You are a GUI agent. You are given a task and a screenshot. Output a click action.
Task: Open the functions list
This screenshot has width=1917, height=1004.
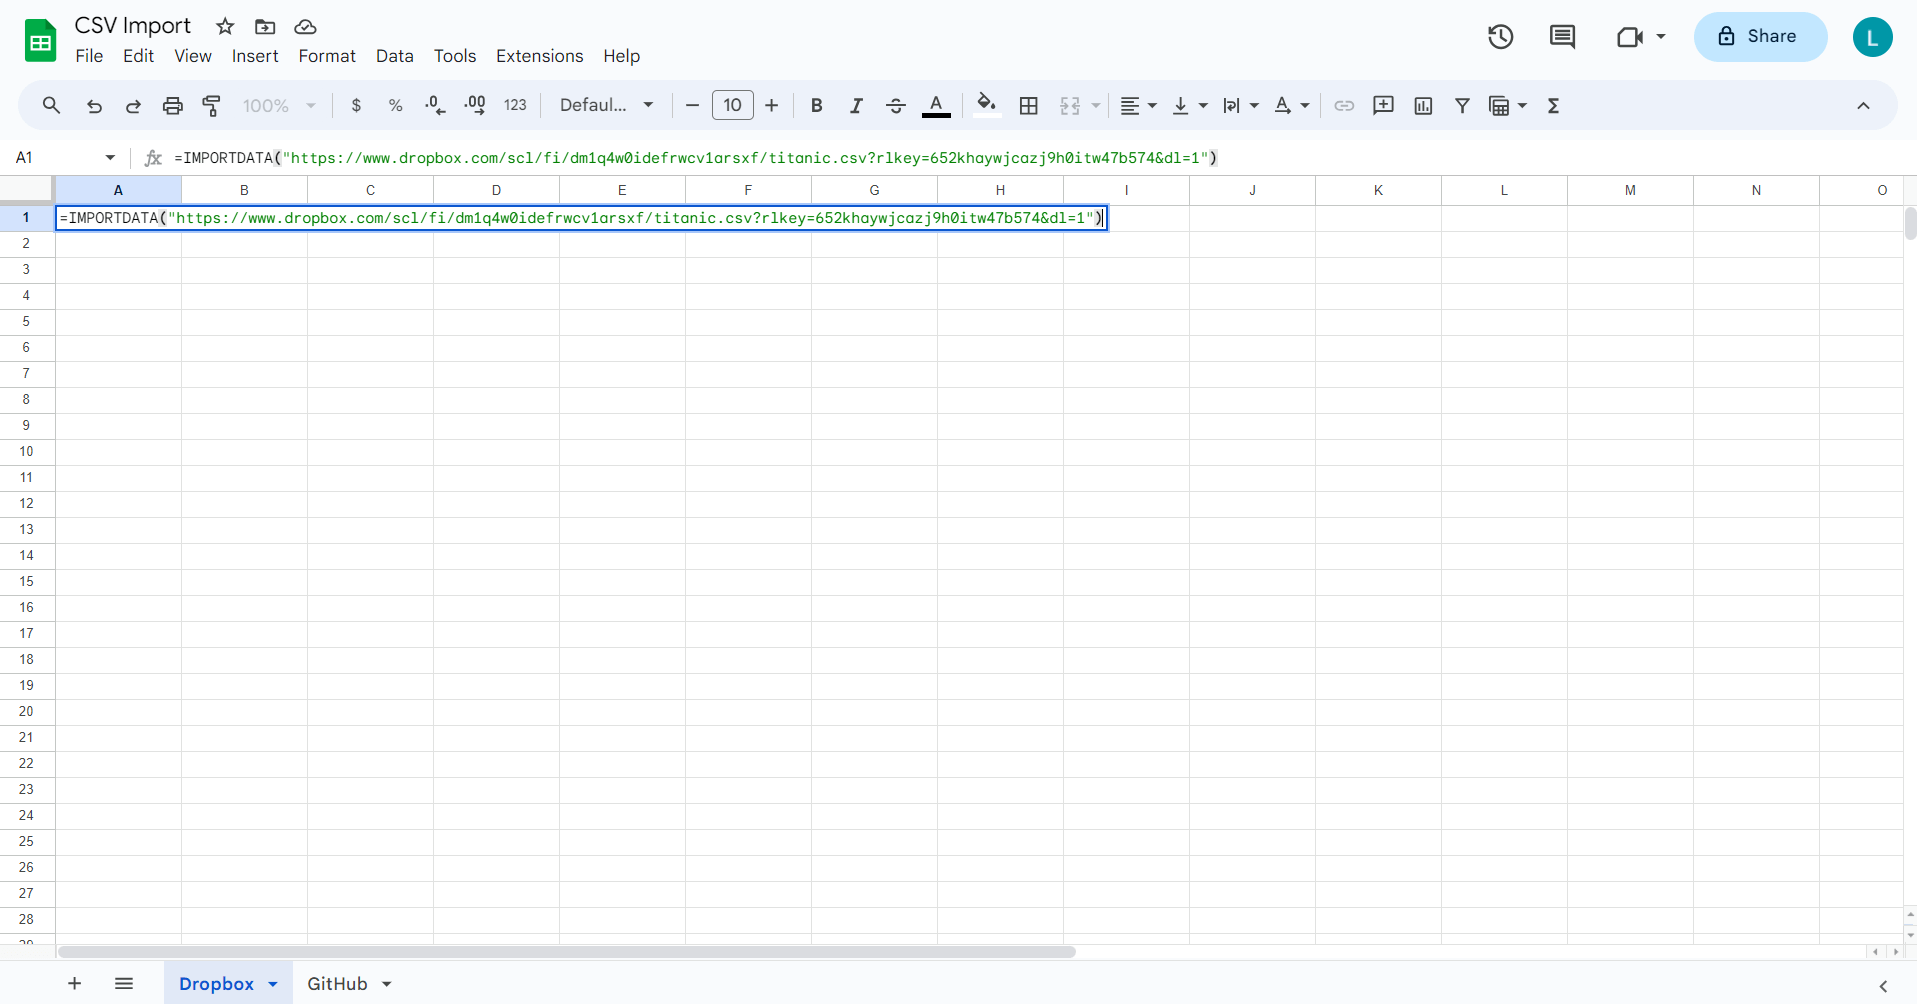point(1554,105)
